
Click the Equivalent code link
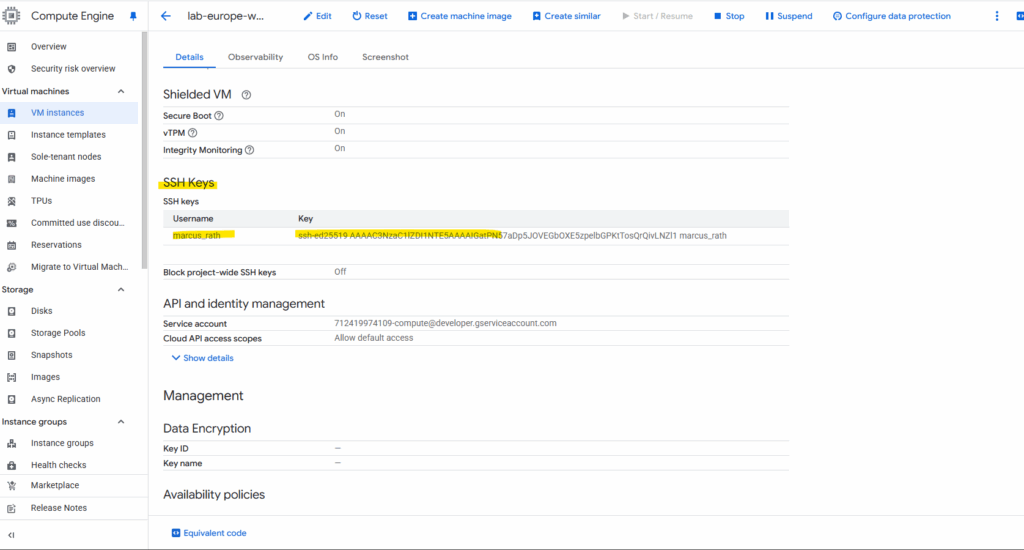click(x=215, y=533)
